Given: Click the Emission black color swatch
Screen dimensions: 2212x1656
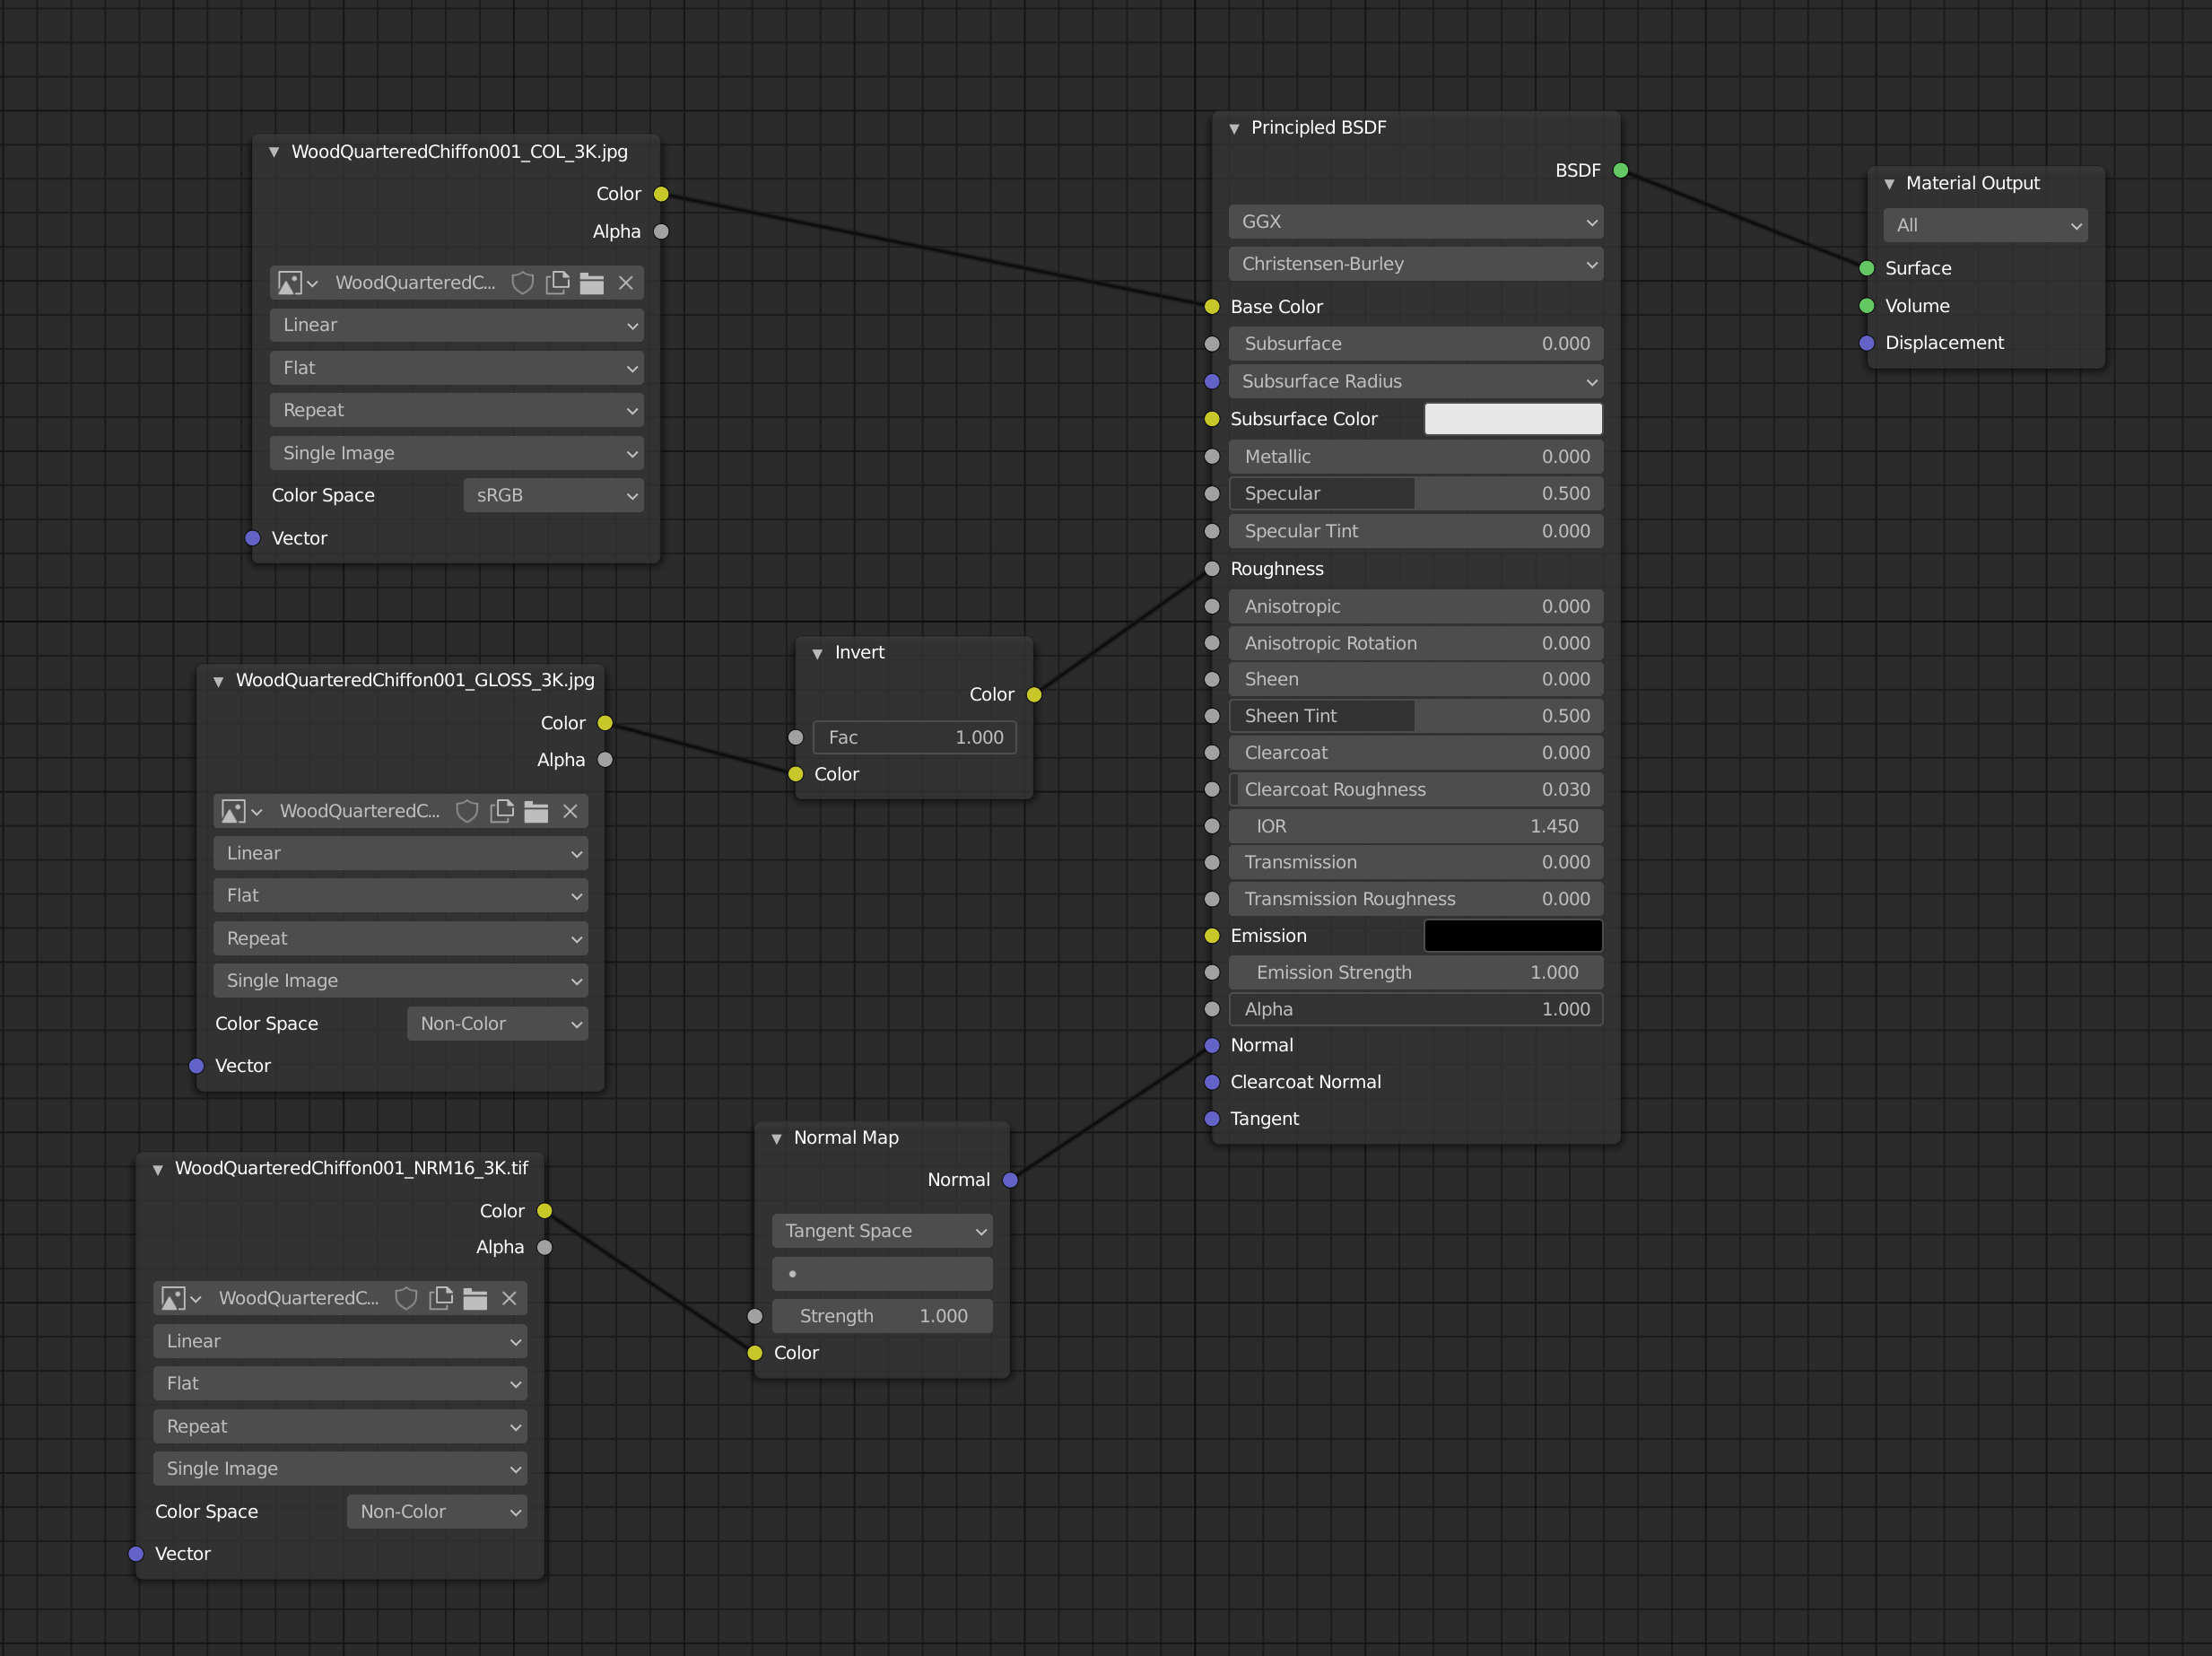Looking at the screenshot, I should [1512, 936].
